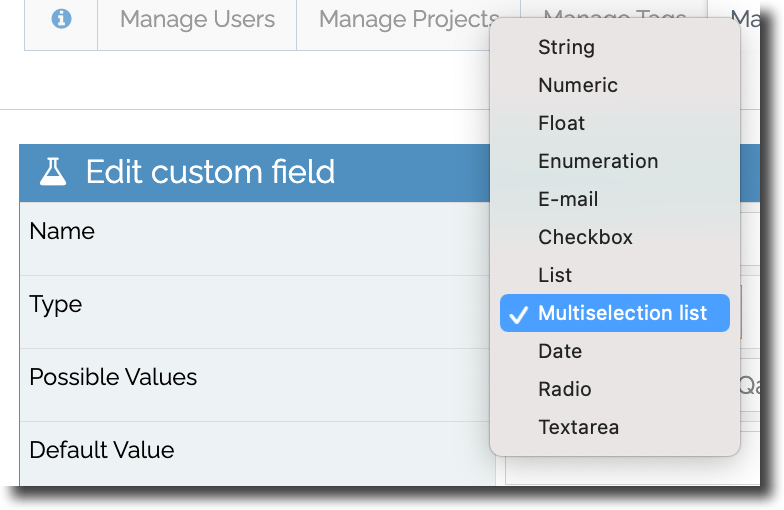The image size is (784, 510).
Task: Pick Date from the type dropdown
Action: pyautogui.click(x=560, y=351)
